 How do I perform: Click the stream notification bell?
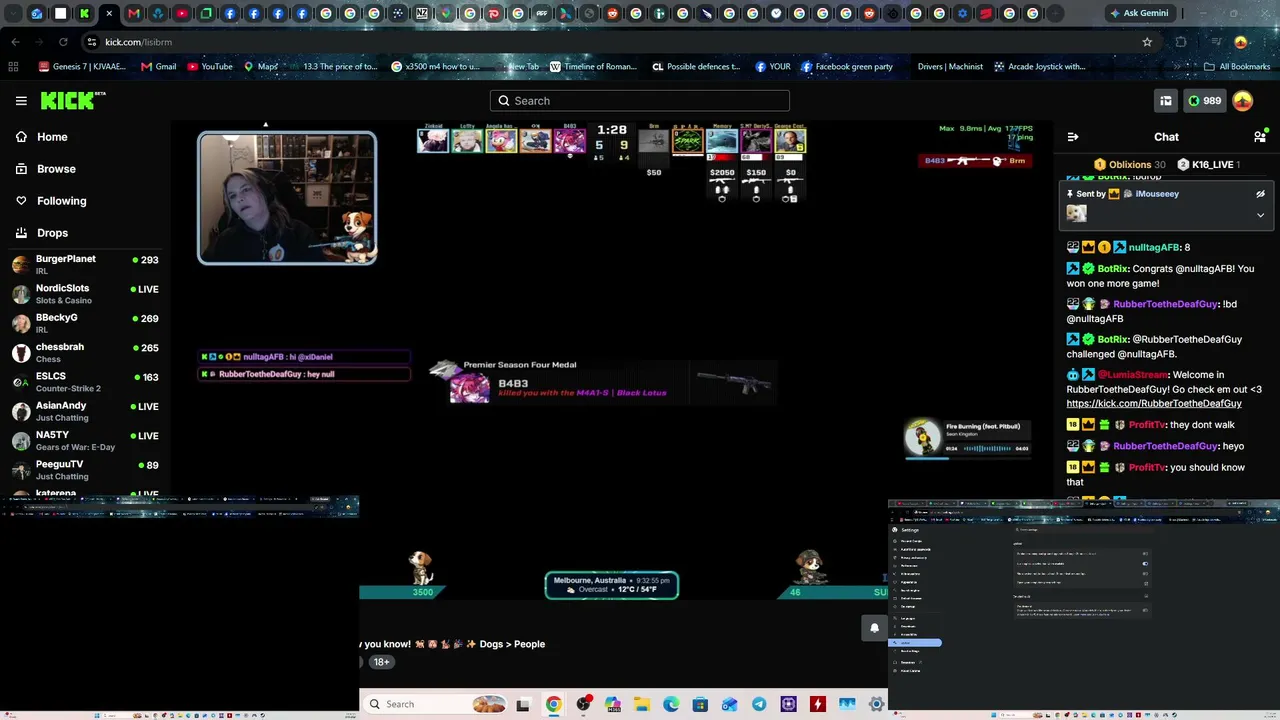874,628
